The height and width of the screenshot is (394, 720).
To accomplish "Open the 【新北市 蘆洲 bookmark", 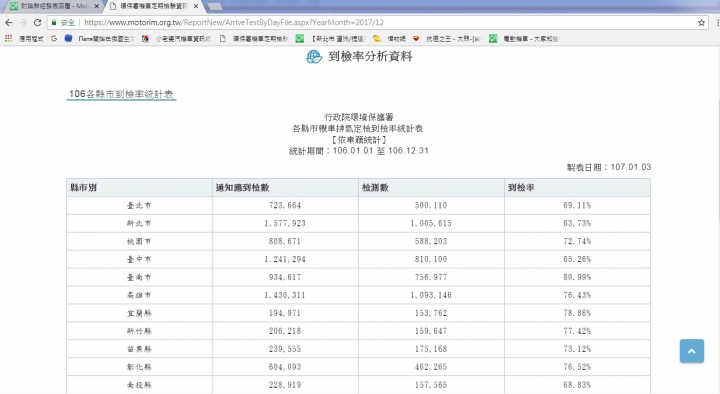I will 330,39.
